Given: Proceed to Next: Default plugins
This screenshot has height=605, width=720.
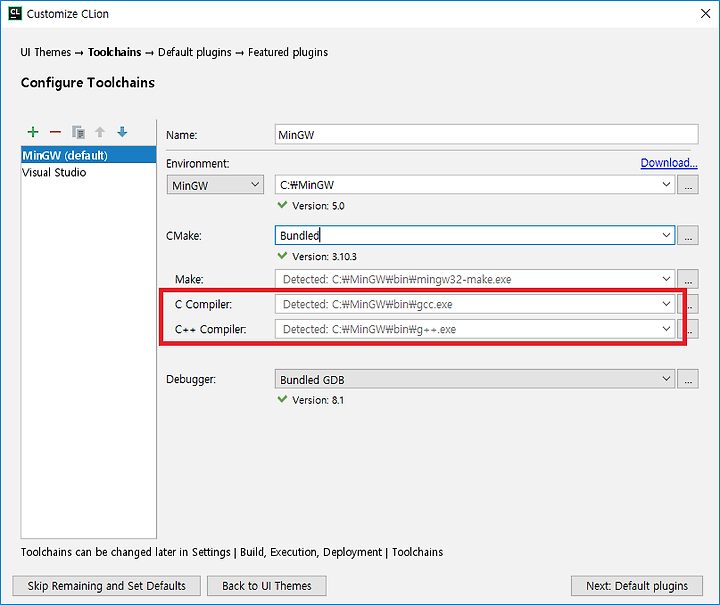Looking at the screenshot, I should click(637, 586).
